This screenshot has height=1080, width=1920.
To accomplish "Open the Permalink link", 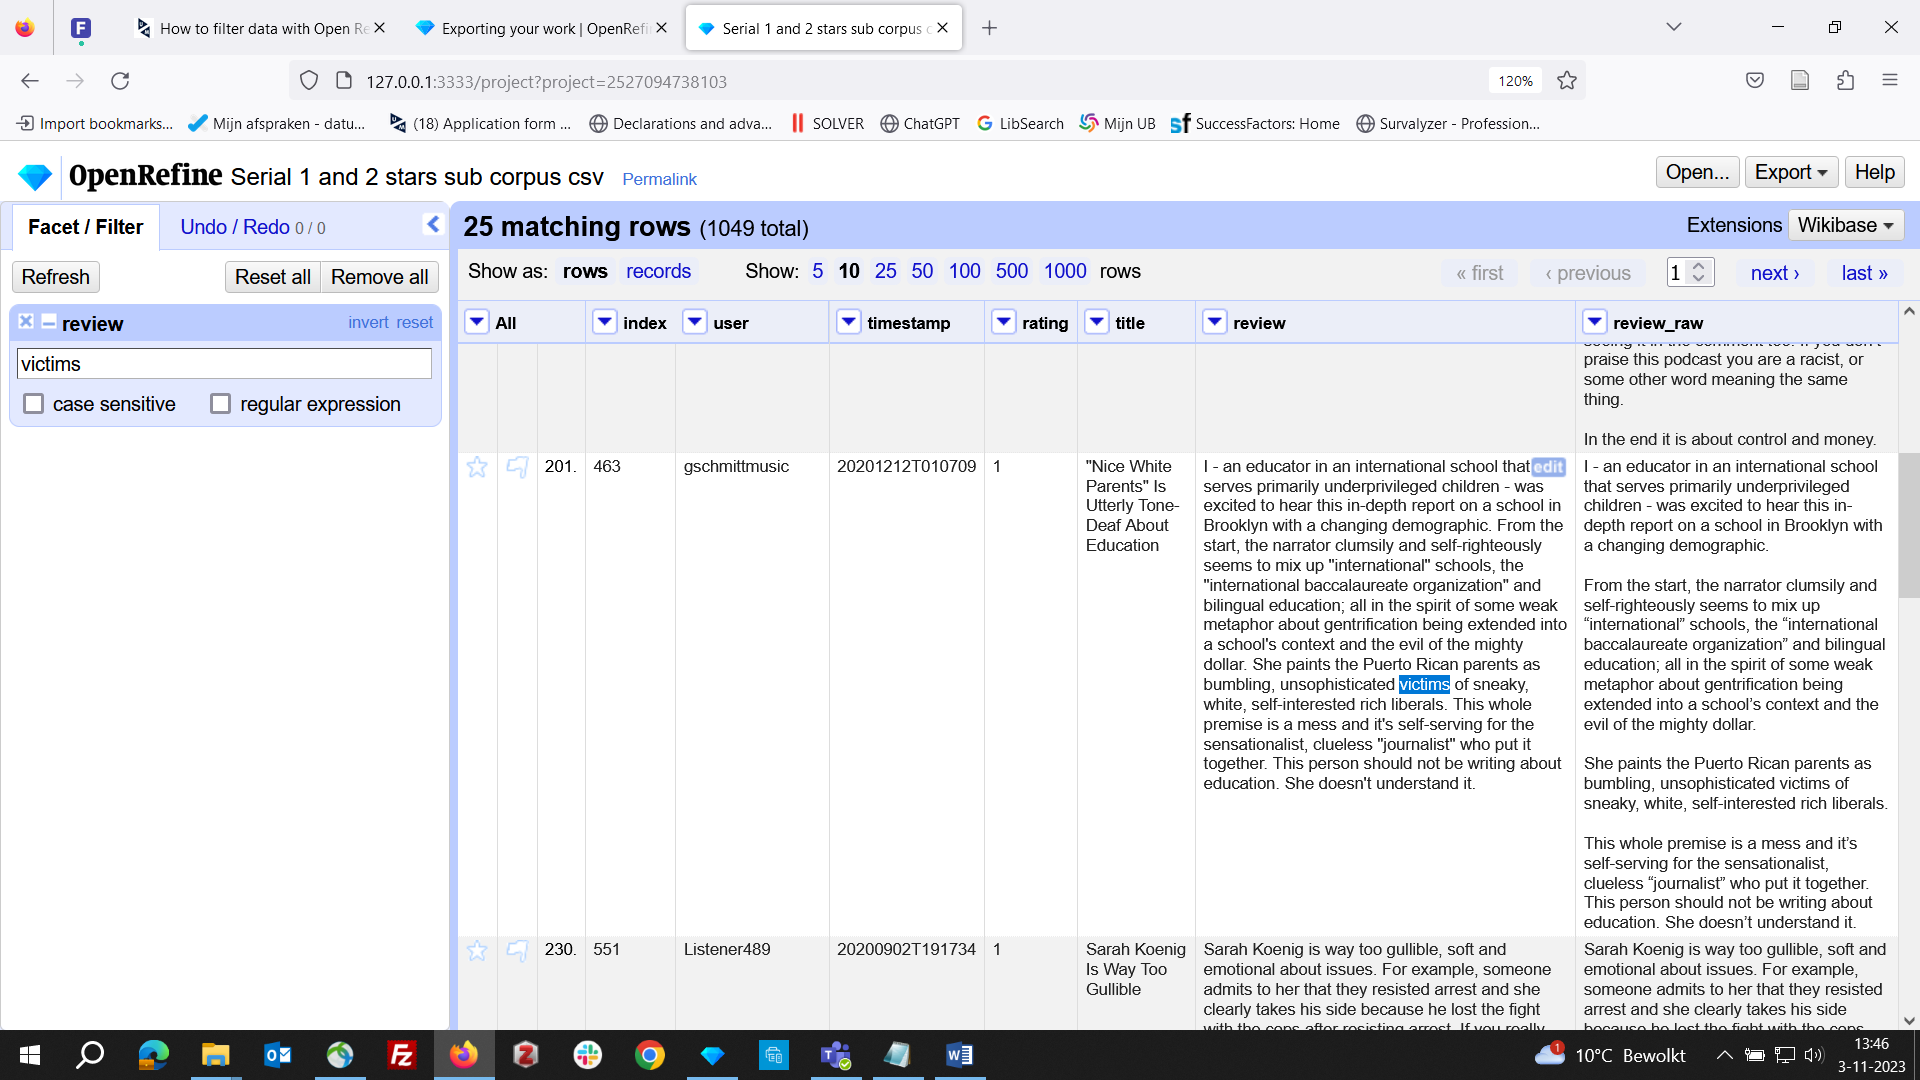I will pyautogui.click(x=659, y=179).
